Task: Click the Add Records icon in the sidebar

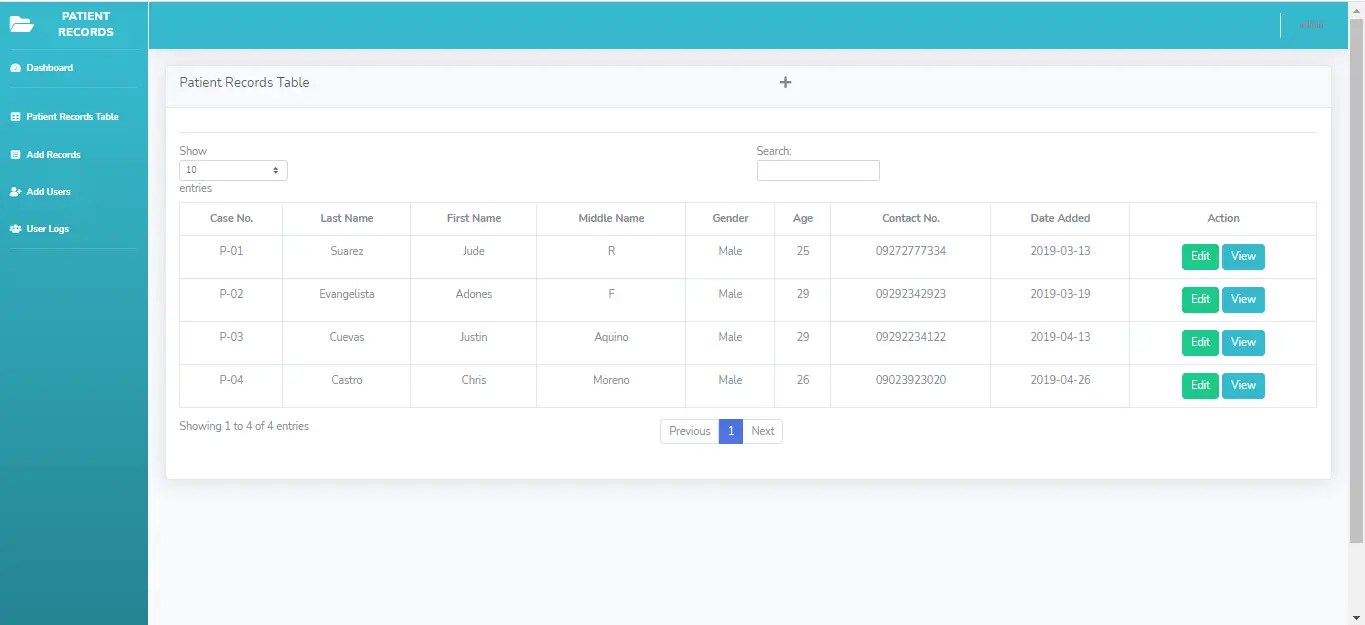Action: point(13,154)
